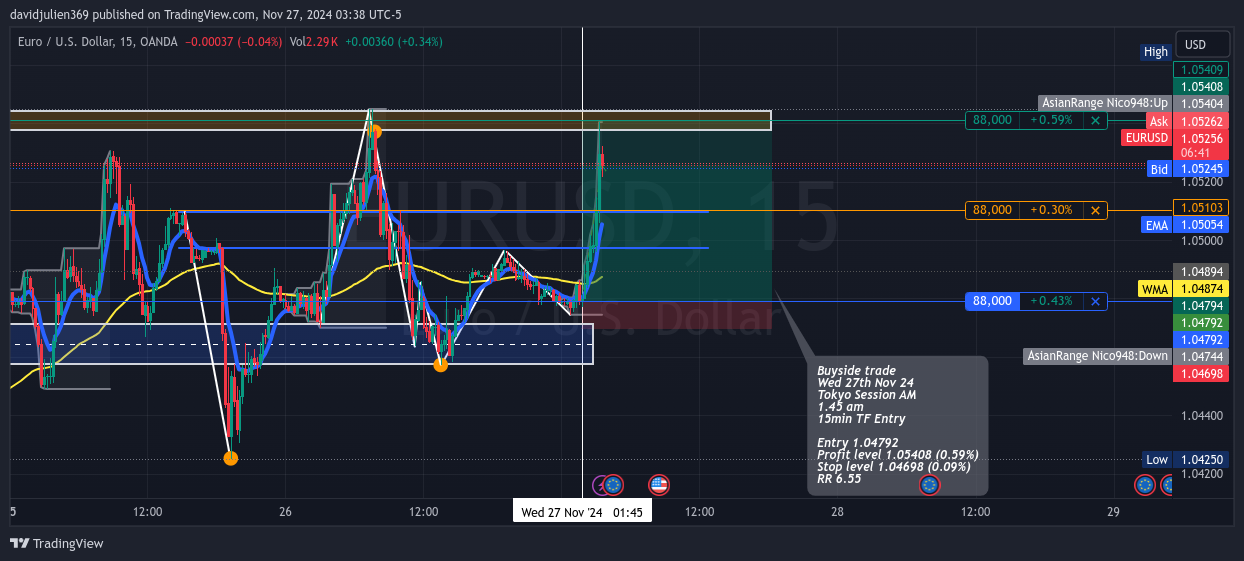Click the TradingView logo at bottom left
1244x561 pixels.
tap(57, 543)
